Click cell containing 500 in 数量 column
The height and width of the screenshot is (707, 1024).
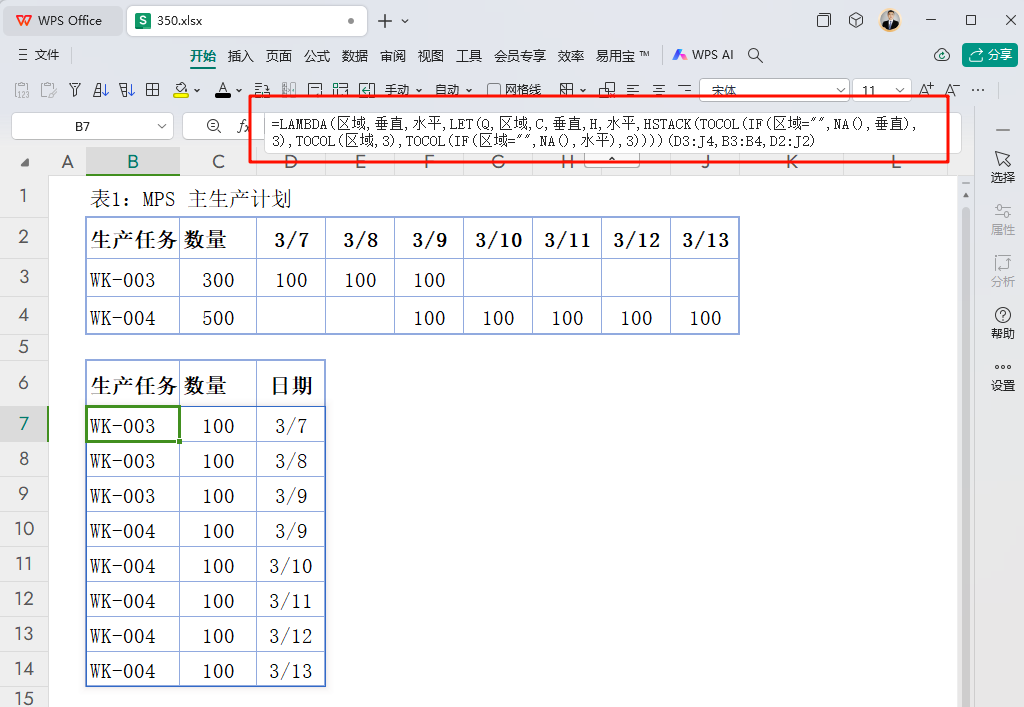(218, 318)
